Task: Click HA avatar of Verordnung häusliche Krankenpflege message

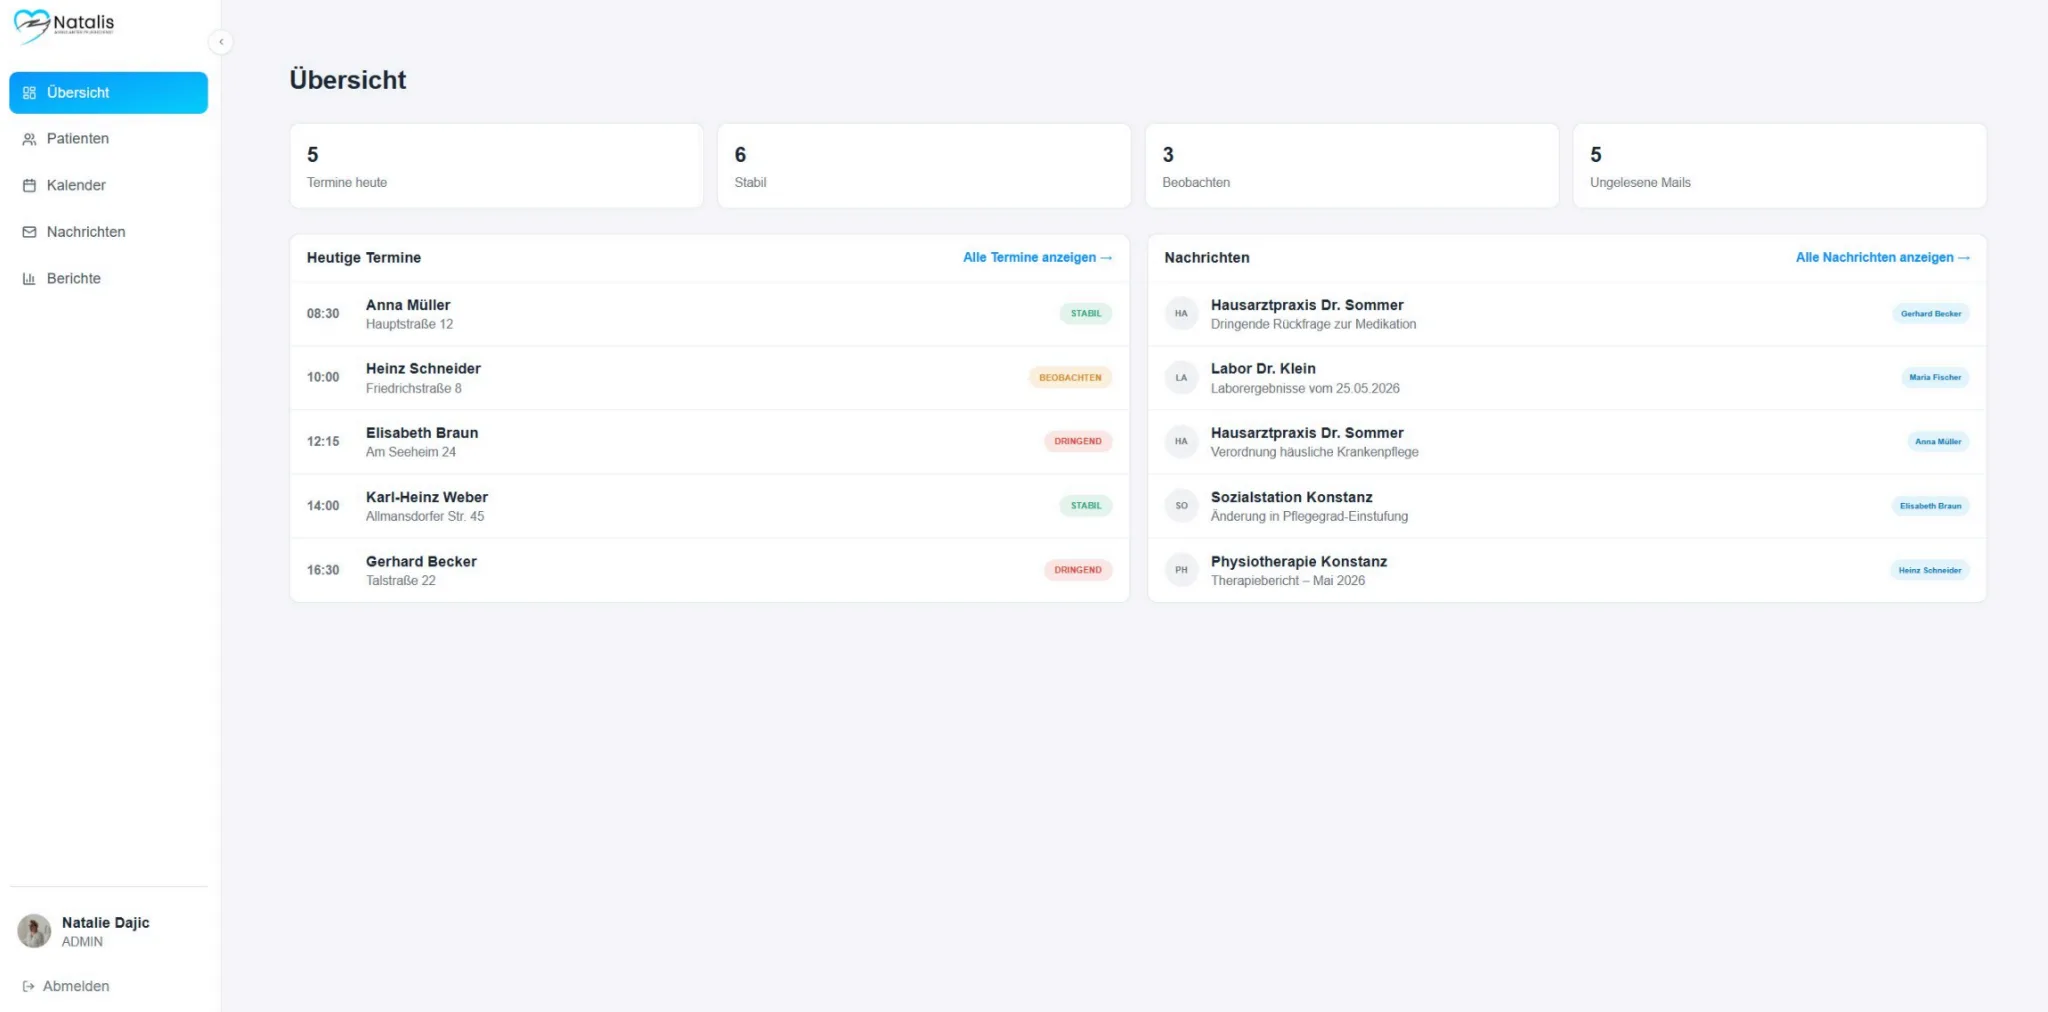Action: pos(1181,442)
